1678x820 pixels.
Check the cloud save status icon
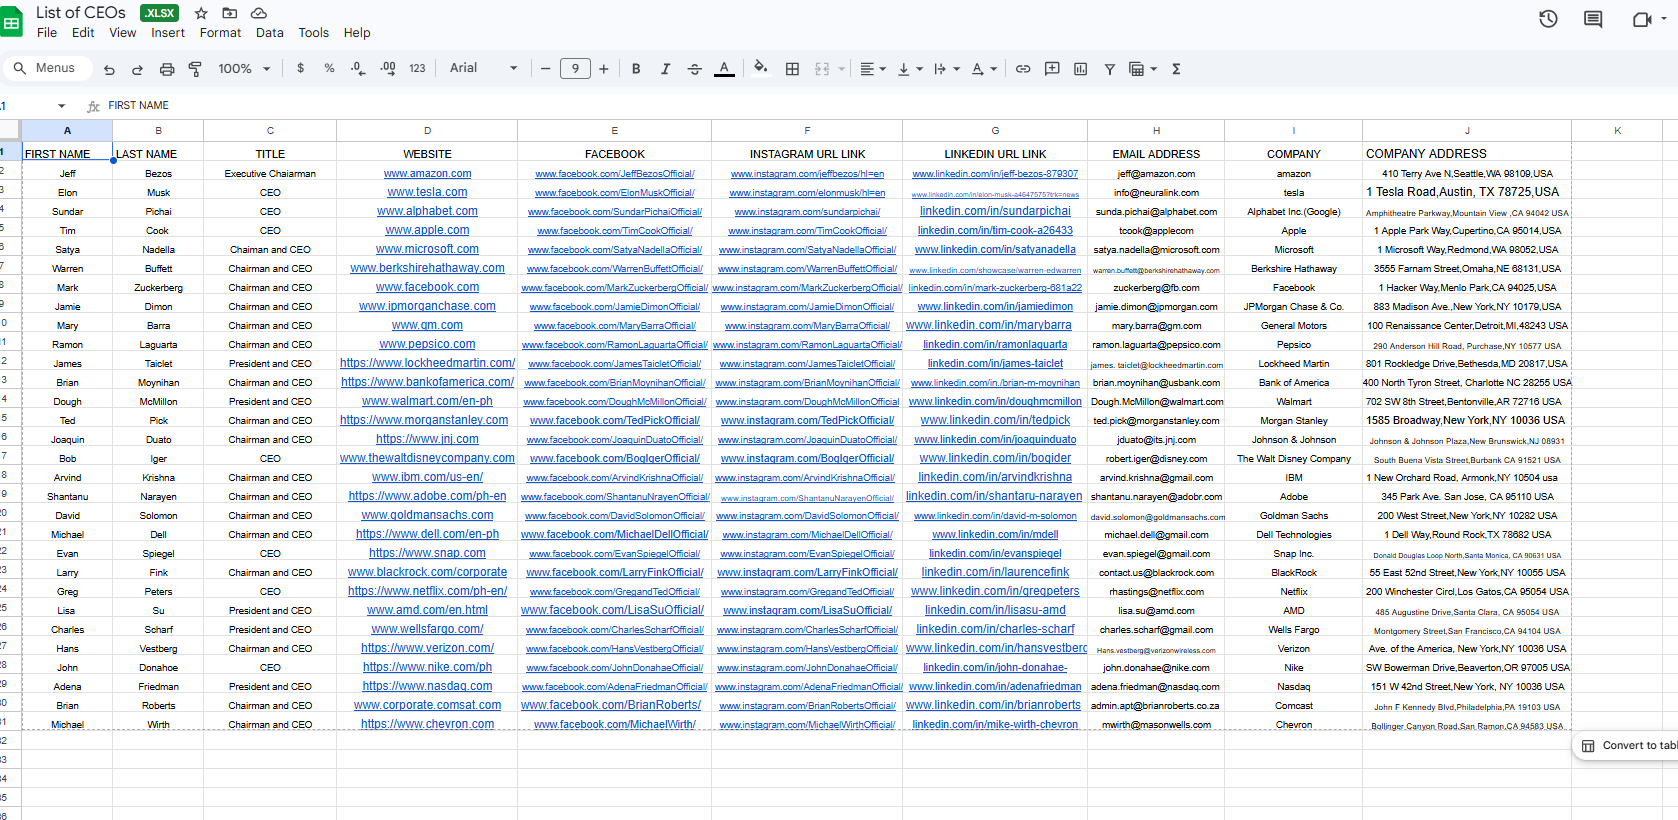point(259,13)
